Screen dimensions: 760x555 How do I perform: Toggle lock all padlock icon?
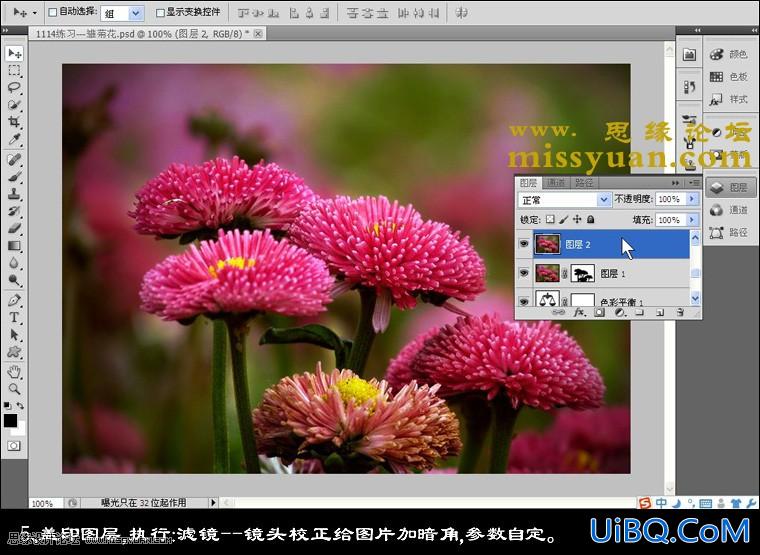[x=590, y=220]
